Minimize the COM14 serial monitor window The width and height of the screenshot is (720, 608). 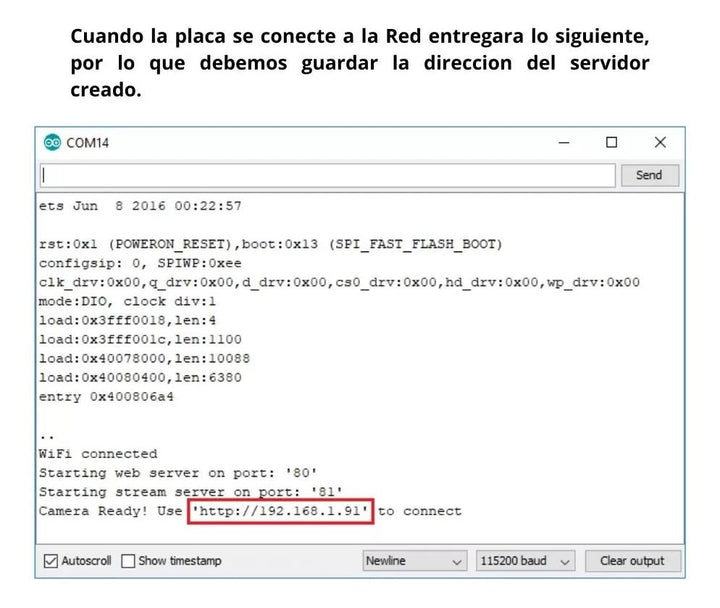[x=564, y=143]
